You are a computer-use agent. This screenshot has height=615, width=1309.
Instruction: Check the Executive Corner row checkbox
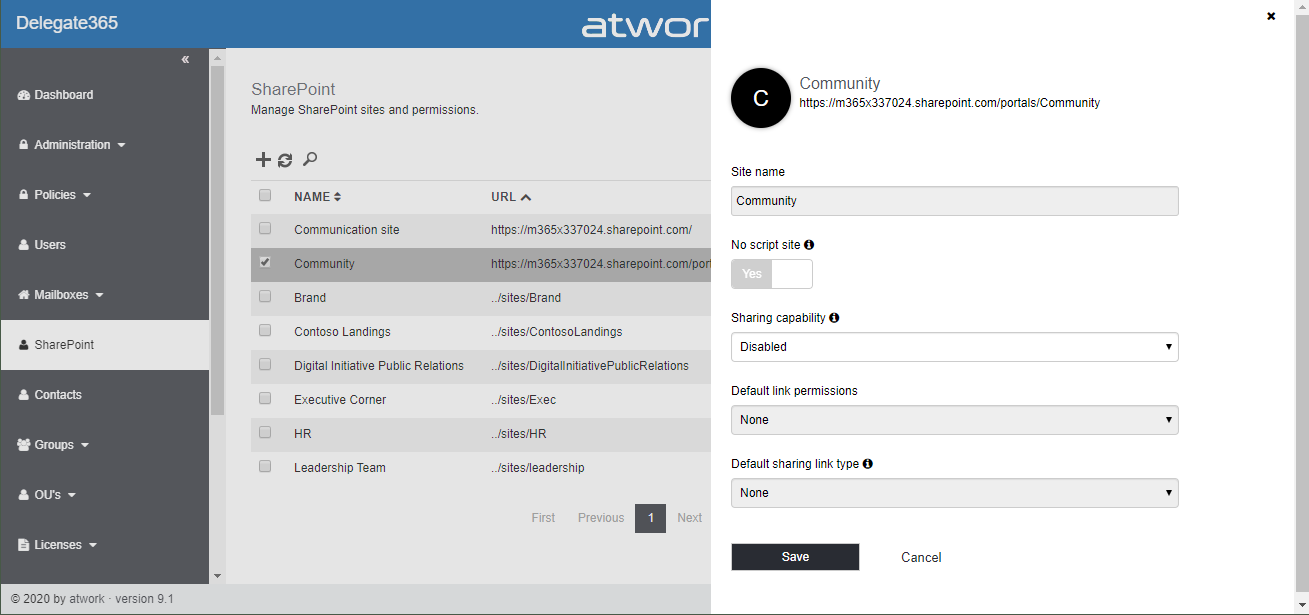click(265, 398)
